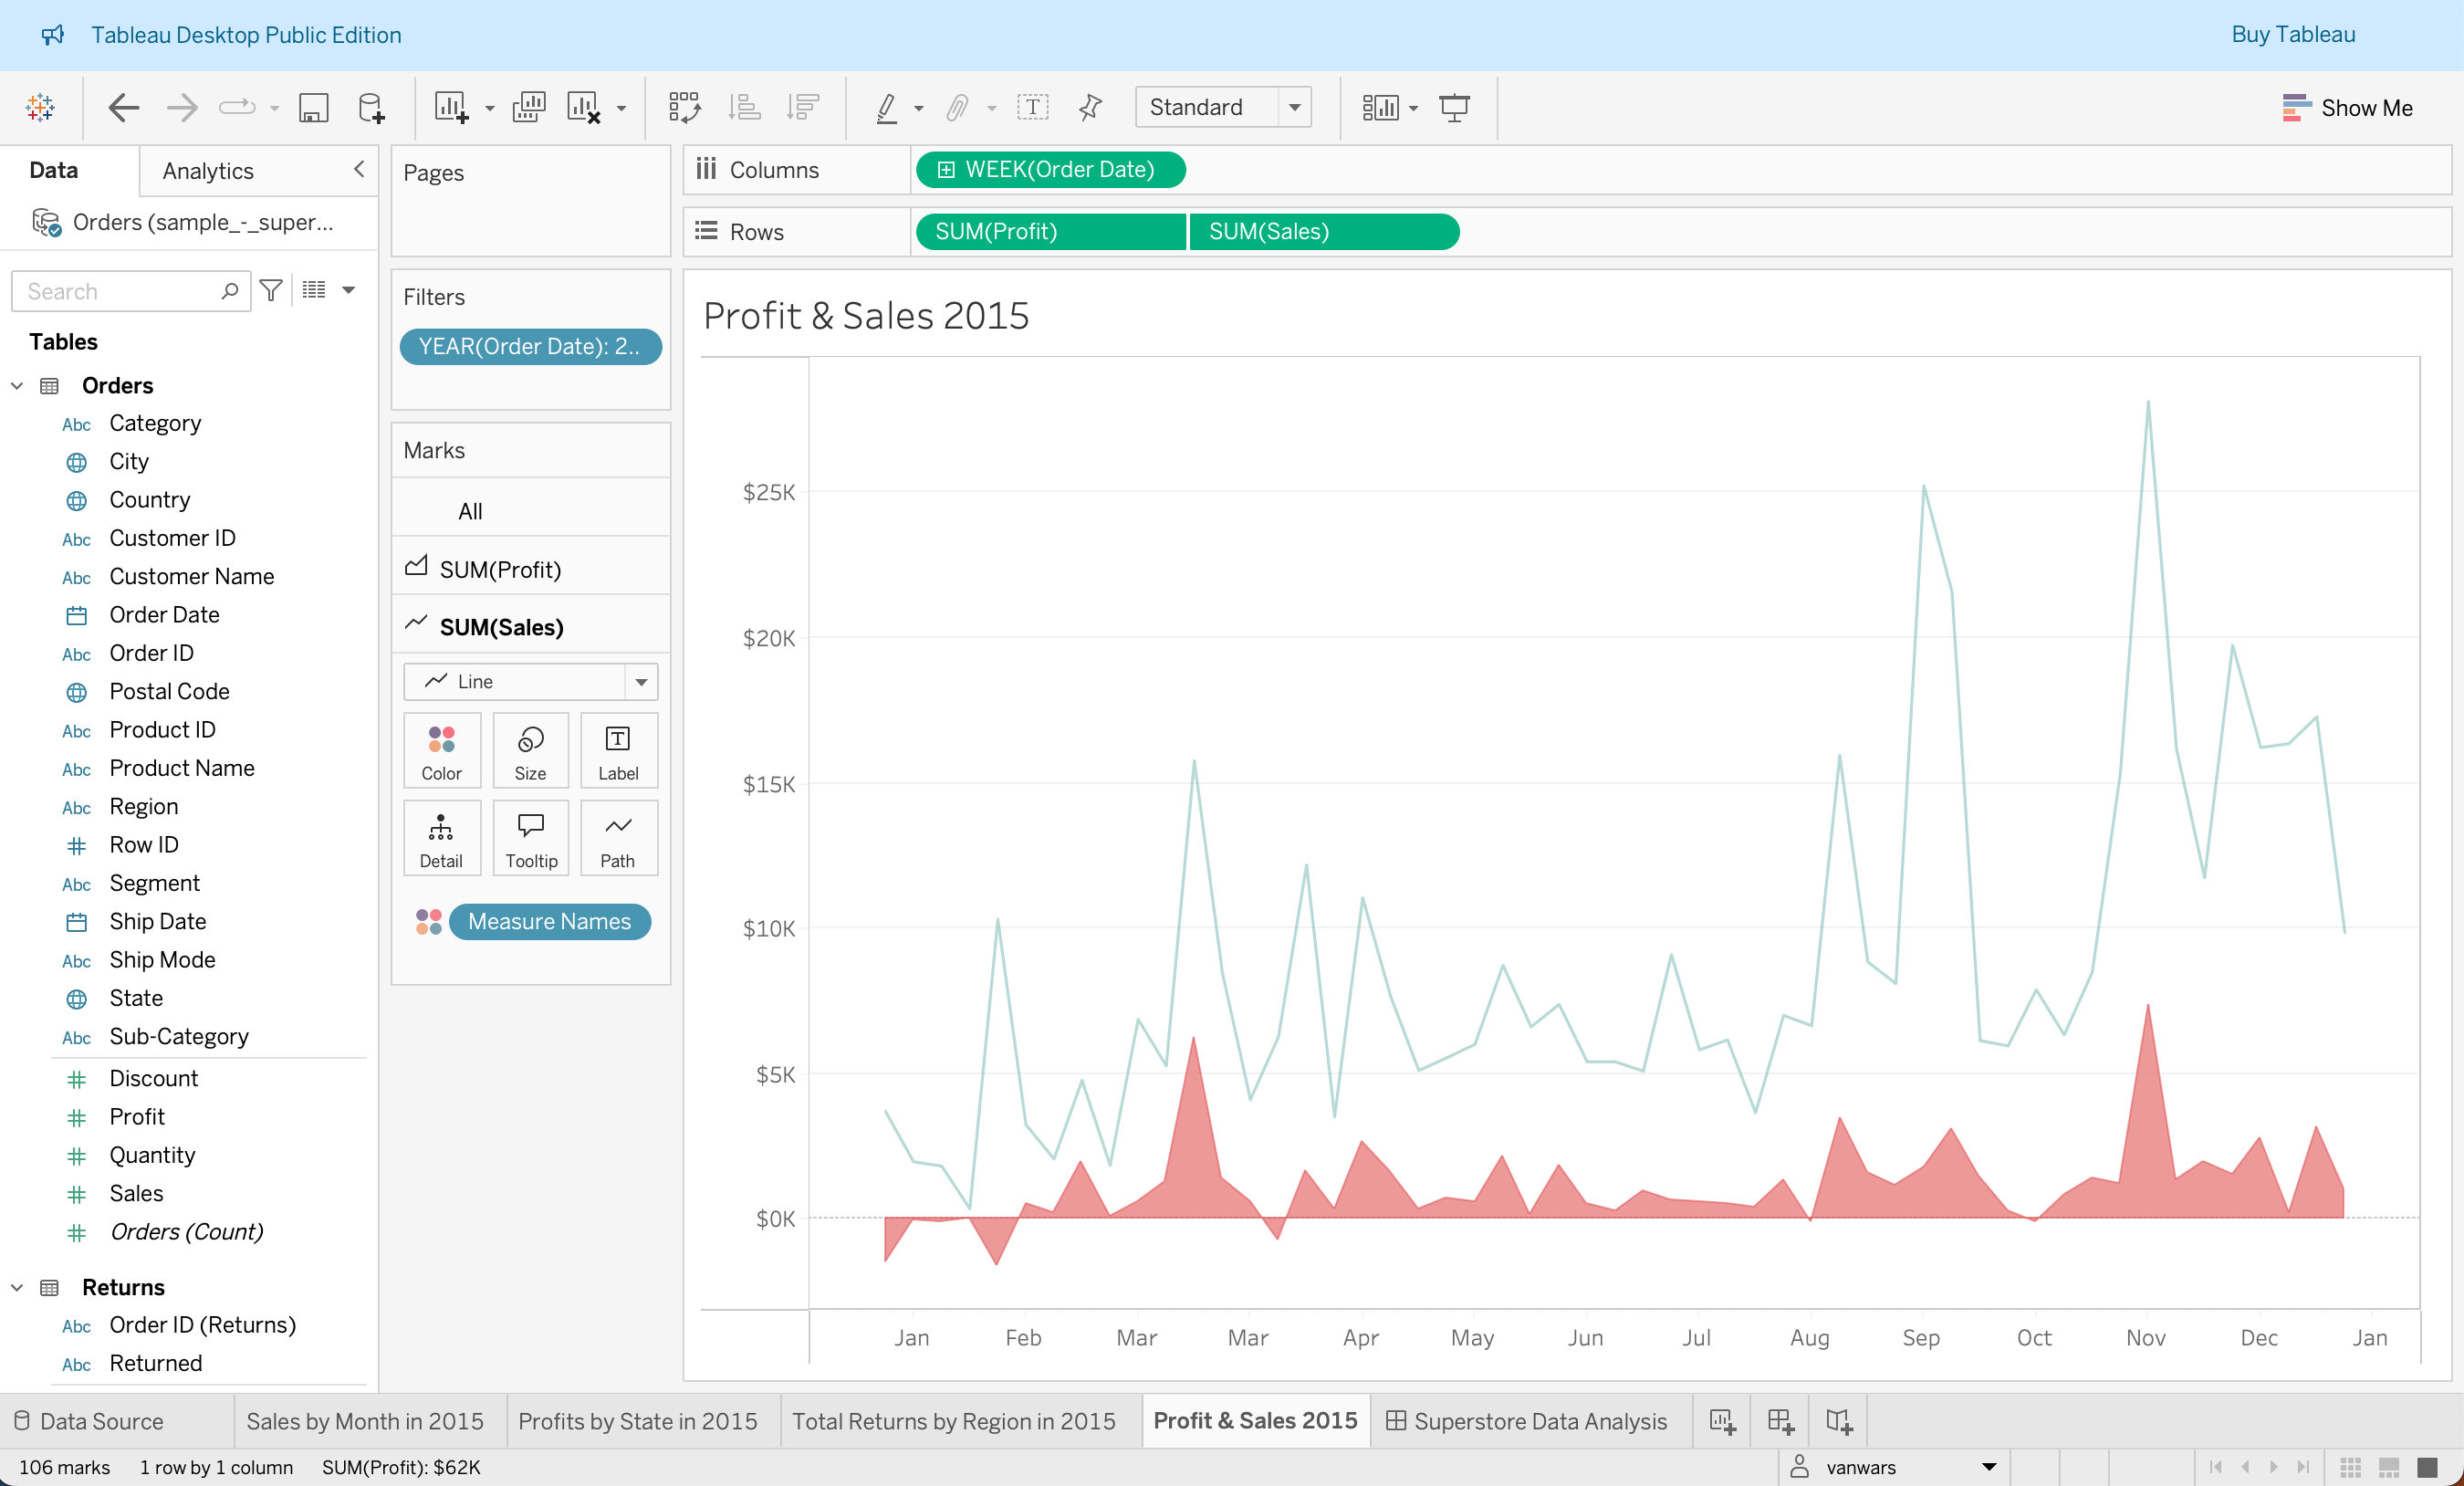Toggle the Show Me panel
The image size is (2464, 1486).
click(2346, 107)
